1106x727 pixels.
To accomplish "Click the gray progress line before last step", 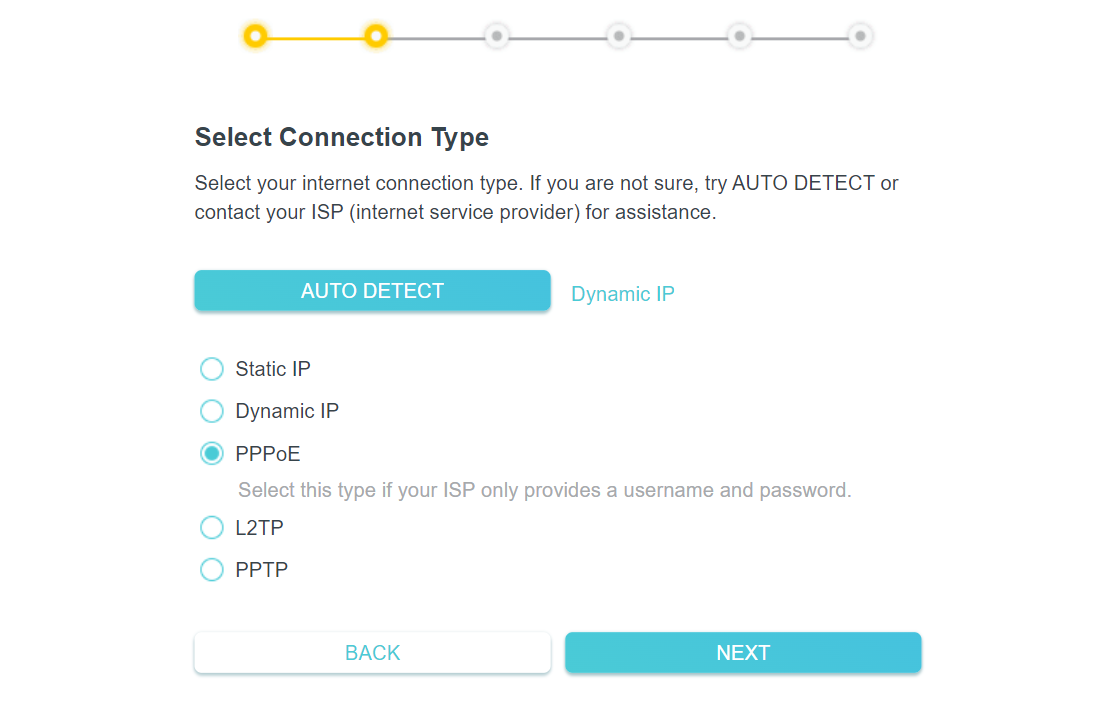I will (798, 38).
